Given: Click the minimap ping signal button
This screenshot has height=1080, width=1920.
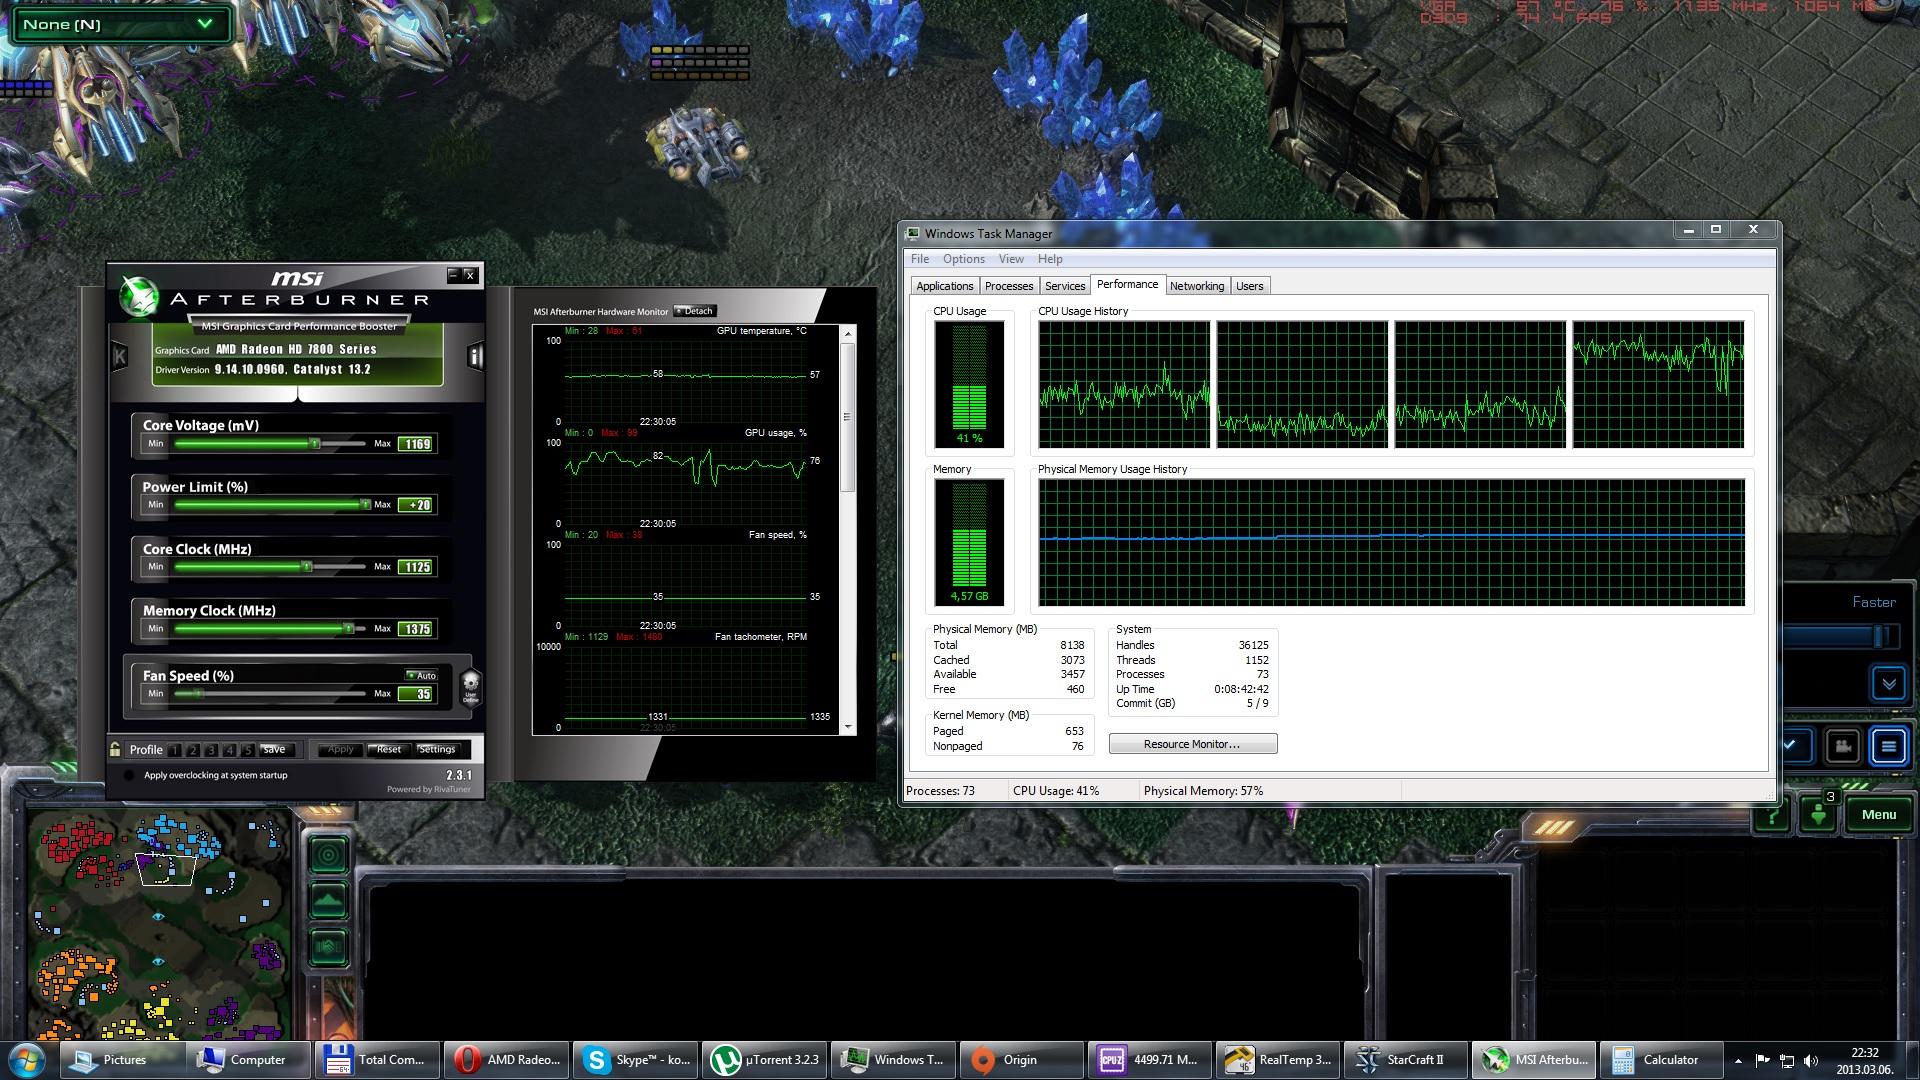Looking at the screenshot, I should point(328,855).
